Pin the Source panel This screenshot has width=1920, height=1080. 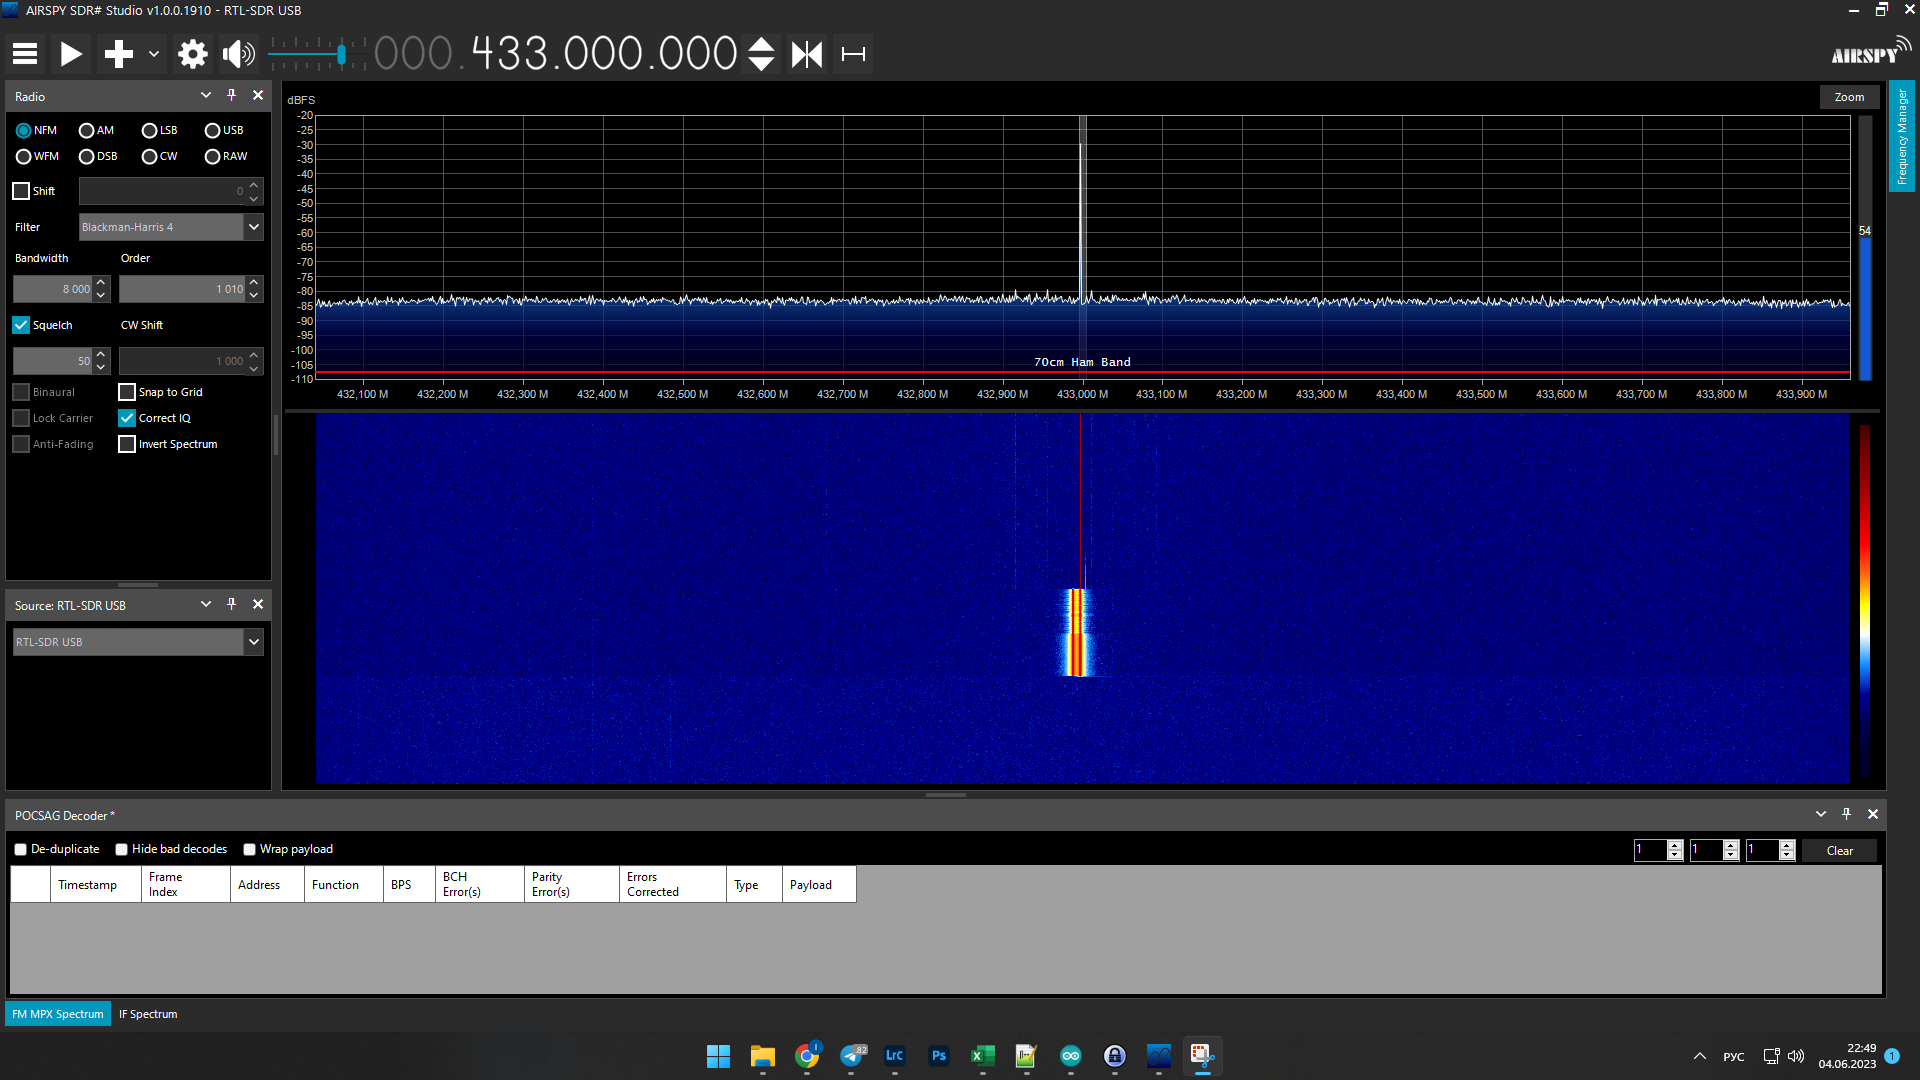(x=232, y=605)
